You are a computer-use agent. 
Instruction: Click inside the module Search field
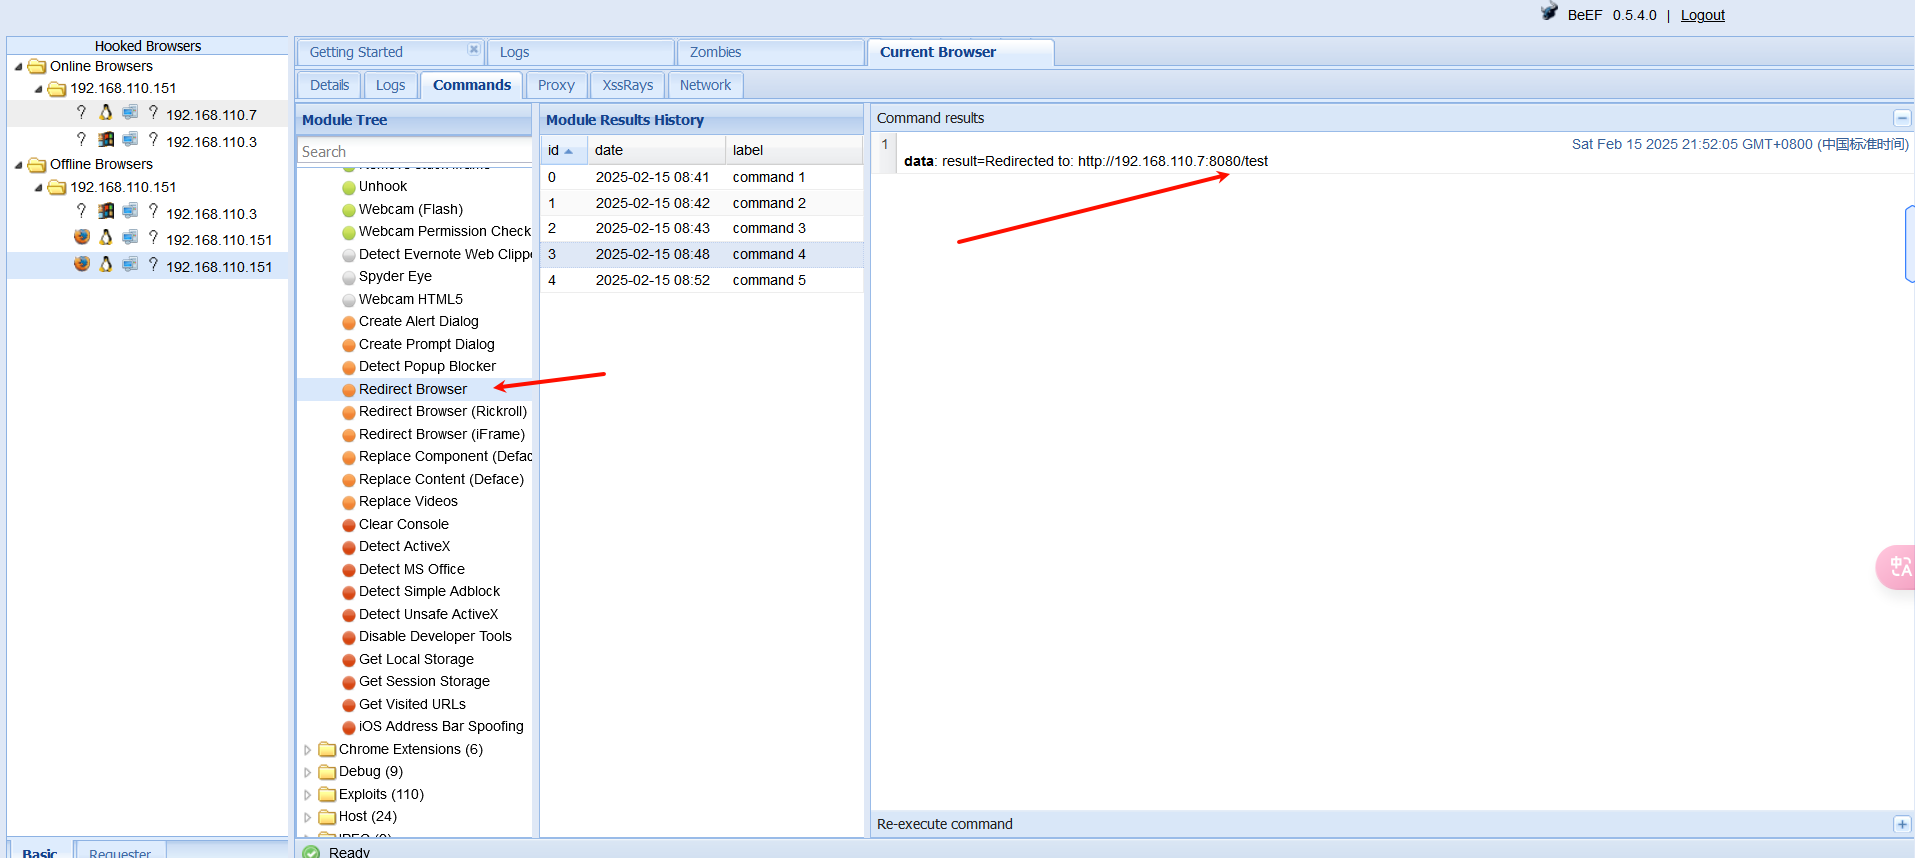tap(415, 151)
